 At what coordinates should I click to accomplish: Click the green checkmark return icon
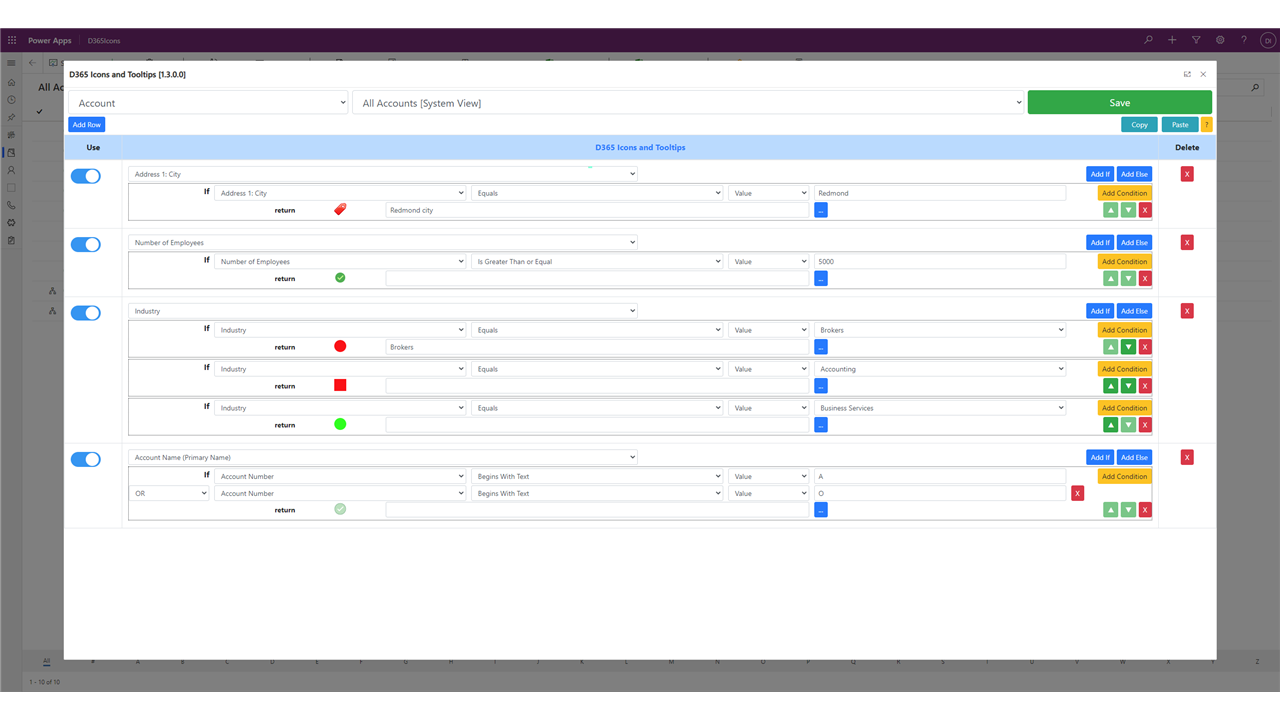(340, 278)
